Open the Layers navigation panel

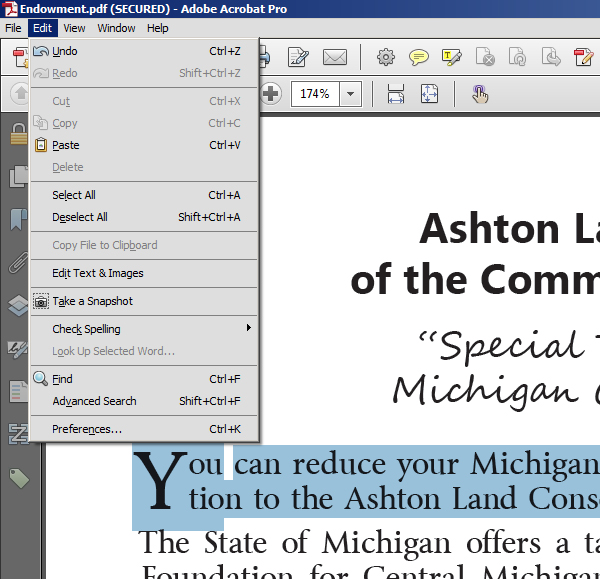click(18, 306)
